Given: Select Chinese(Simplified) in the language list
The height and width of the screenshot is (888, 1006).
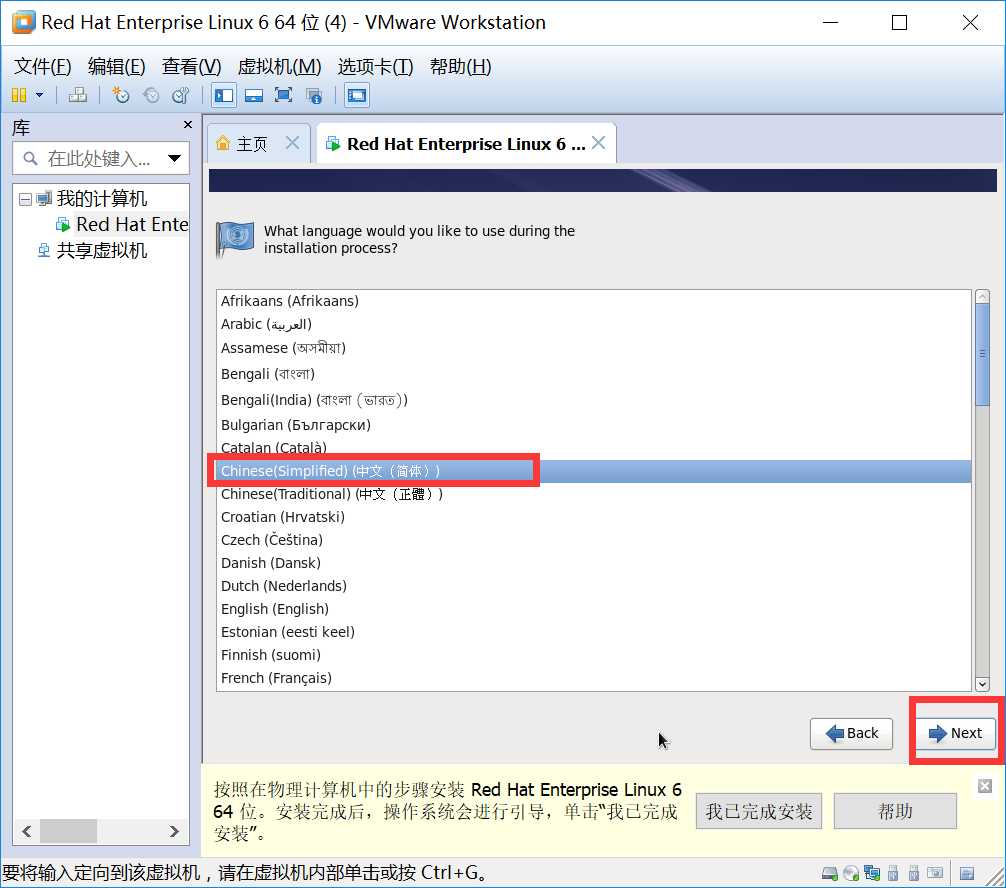Looking at the screenshot, I should 593,471.
